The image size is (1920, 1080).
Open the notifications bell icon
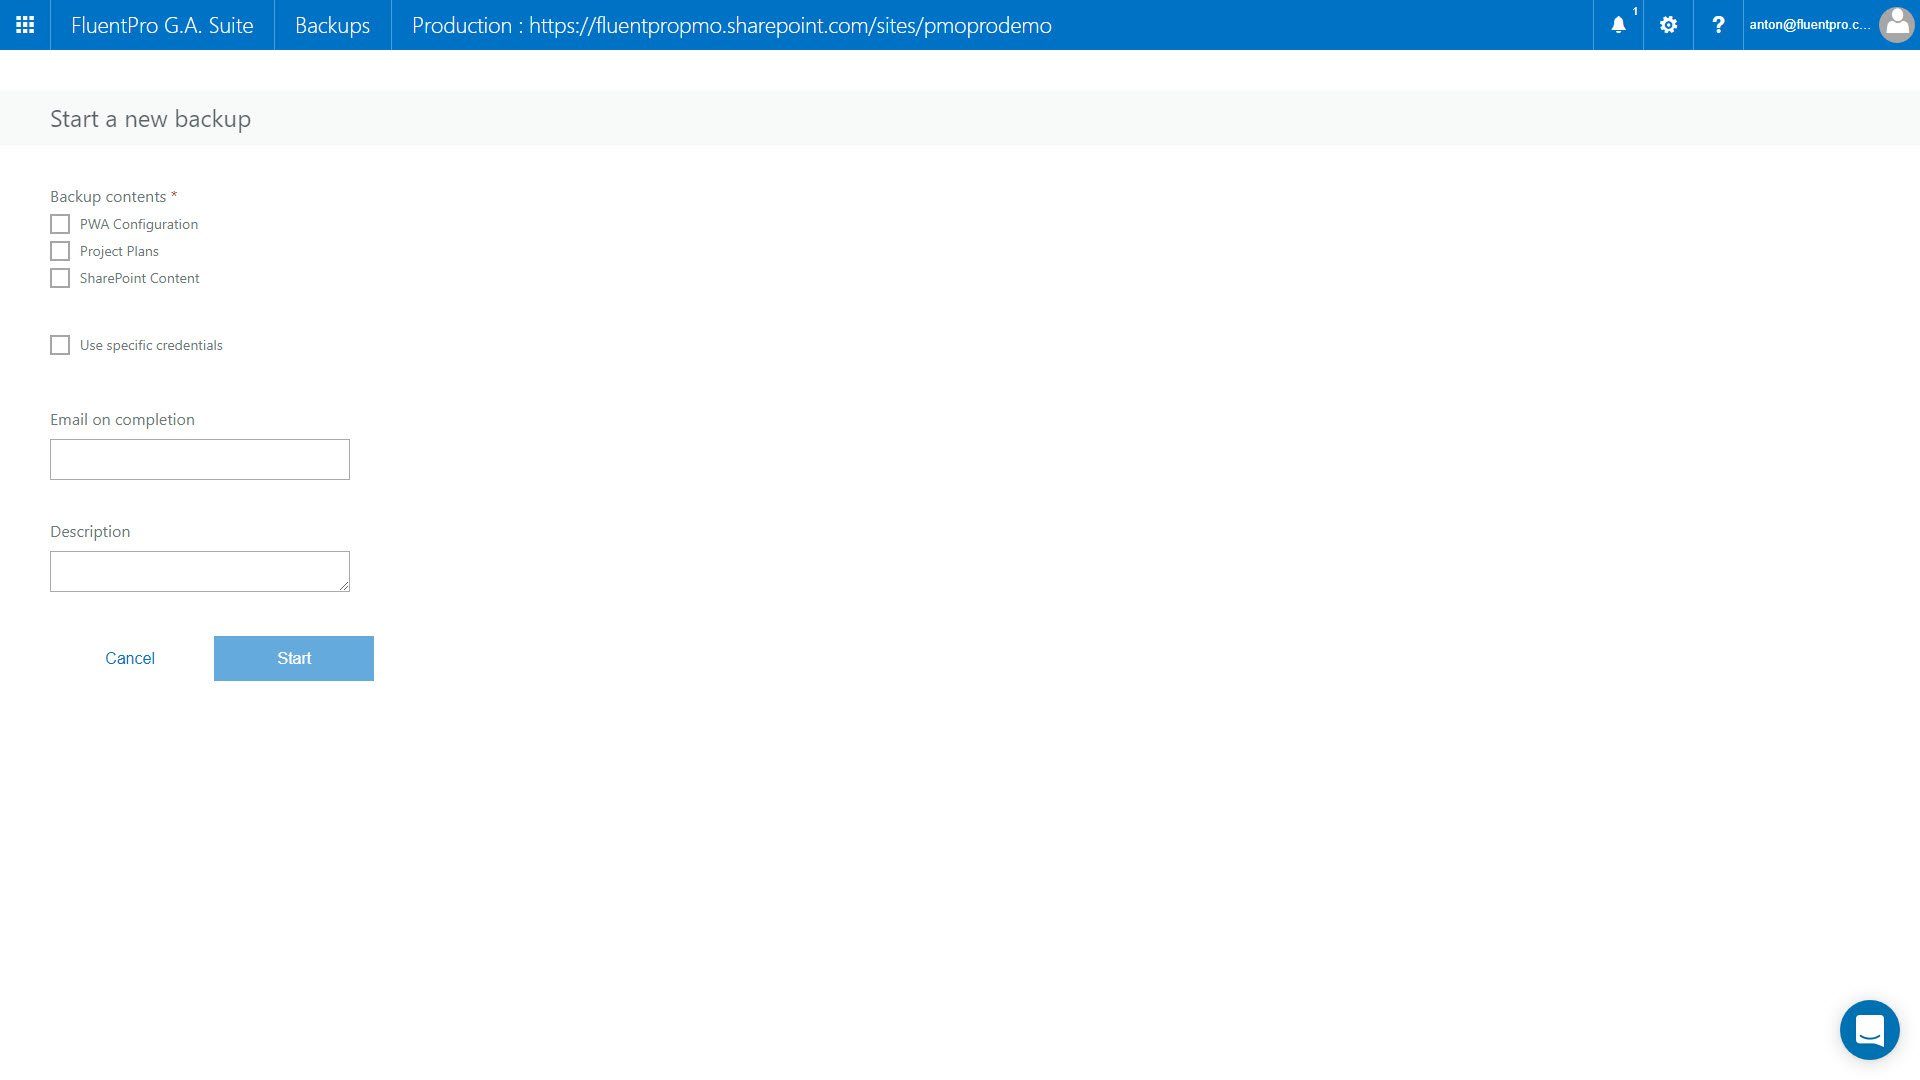point(1617,26)
